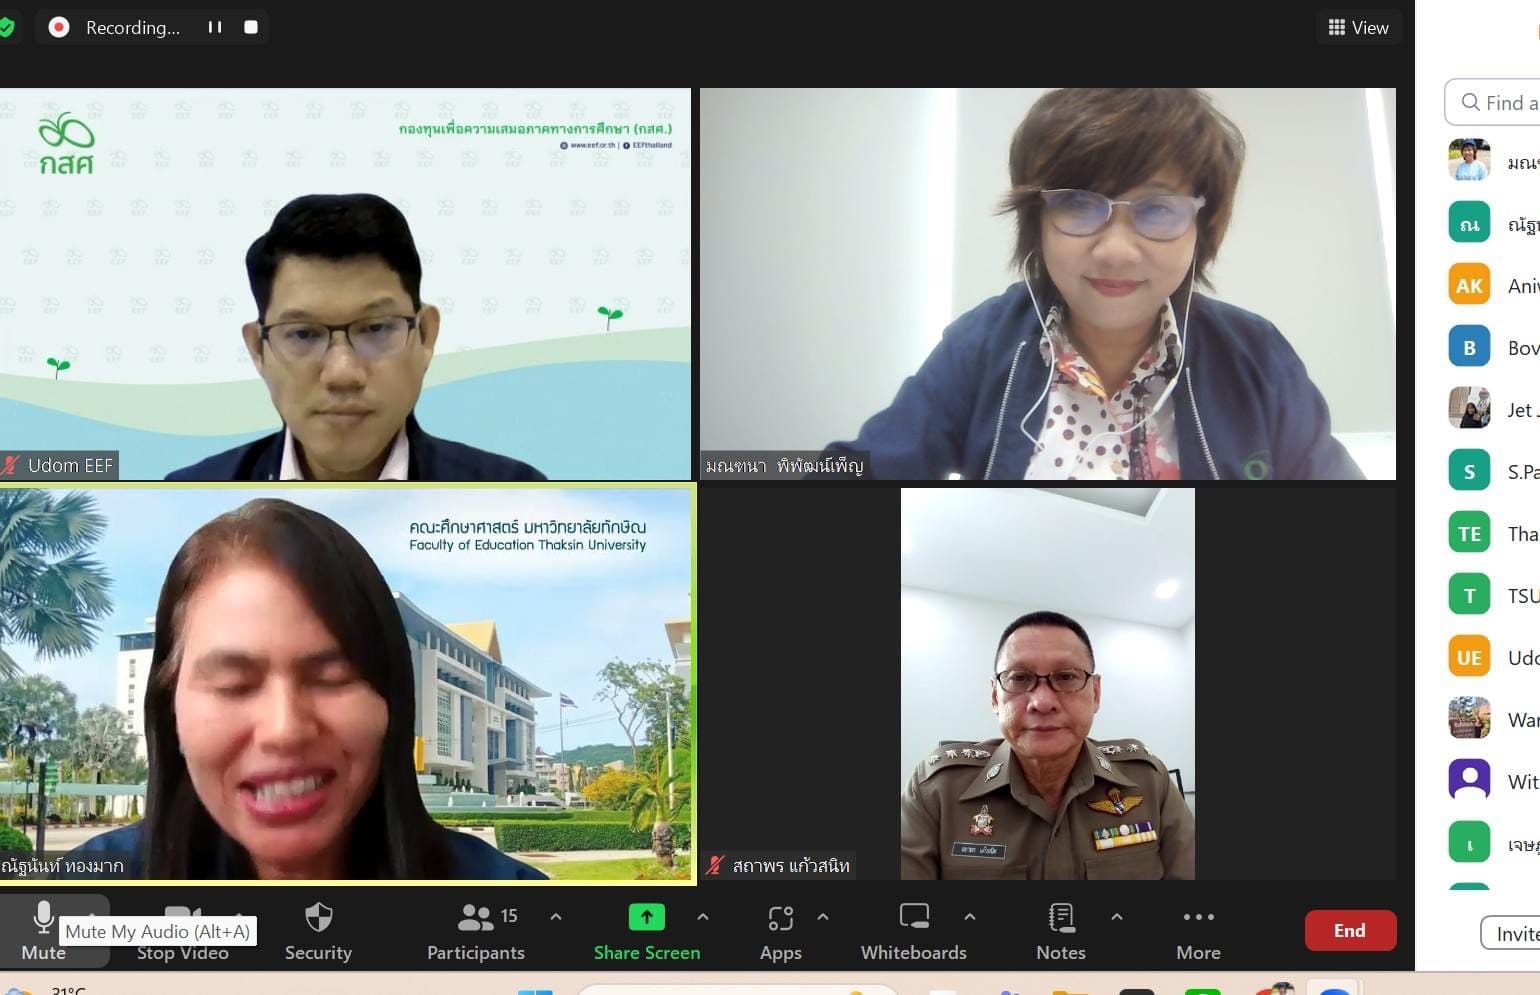Start sharing with Share Screen
The height and width of the screenshot is (995, 1540).
(647, 931)
